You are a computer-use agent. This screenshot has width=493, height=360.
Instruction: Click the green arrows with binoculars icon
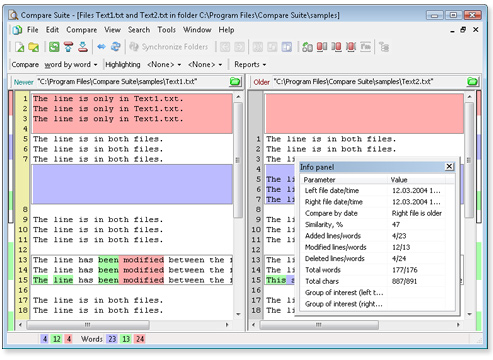[x=307, y=47]
